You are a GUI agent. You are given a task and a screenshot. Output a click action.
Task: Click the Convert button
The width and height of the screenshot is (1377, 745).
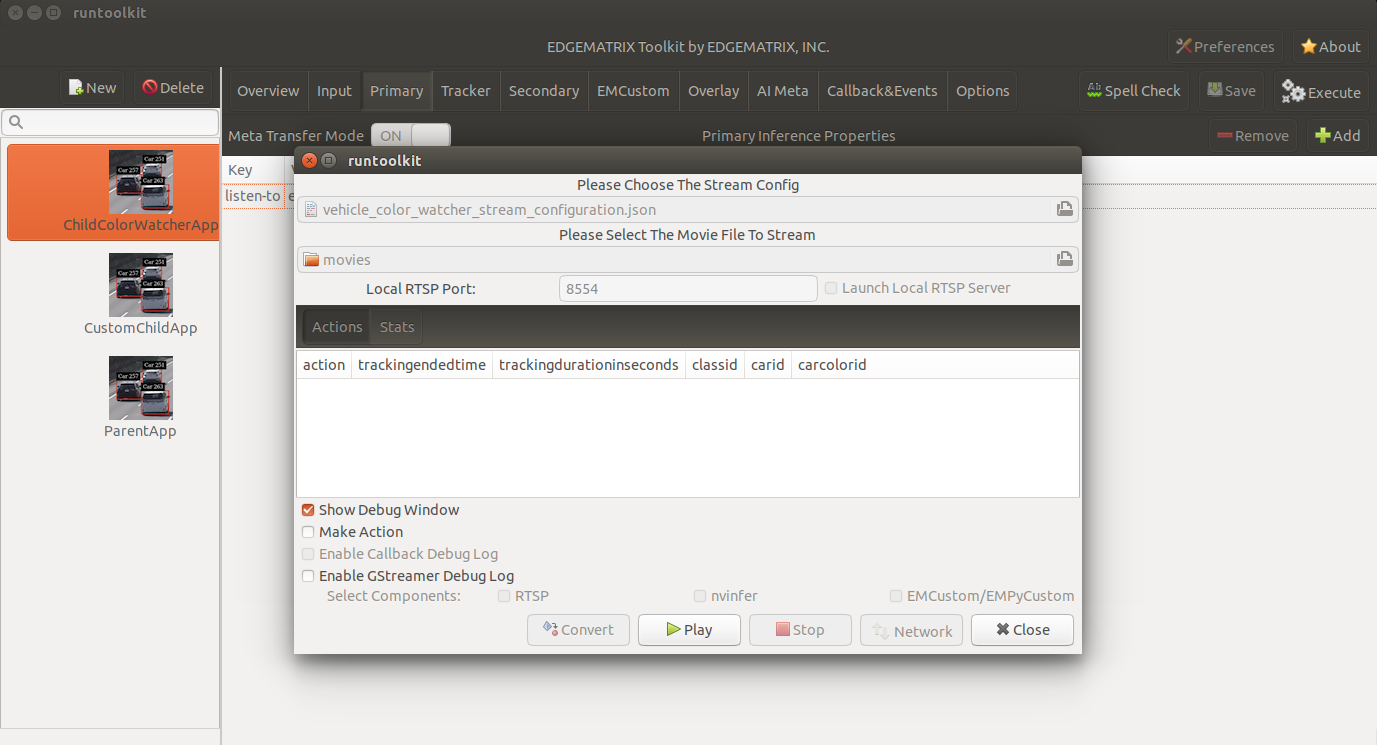tap(578, 630)
